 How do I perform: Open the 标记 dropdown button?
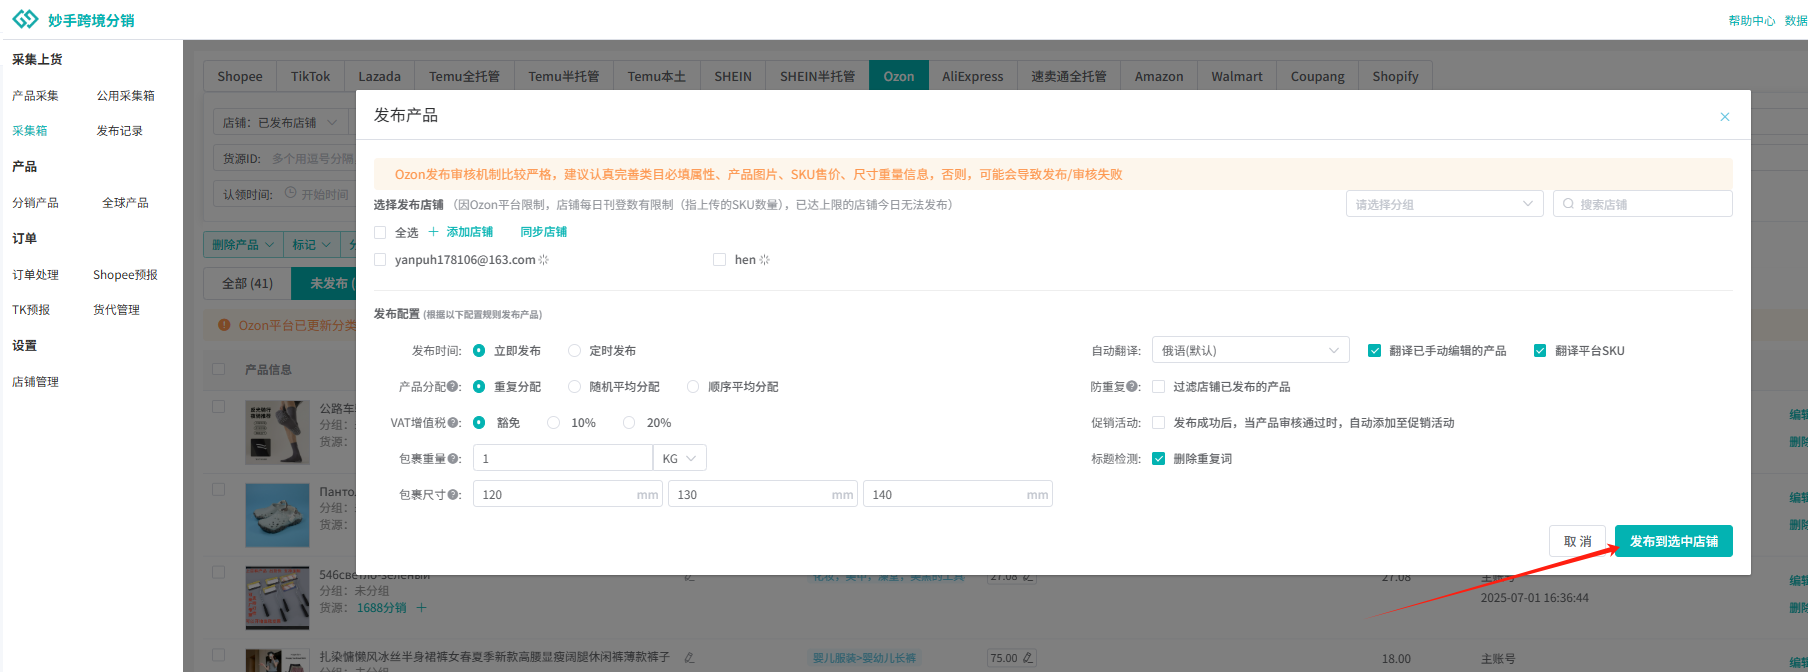point(311,245)
